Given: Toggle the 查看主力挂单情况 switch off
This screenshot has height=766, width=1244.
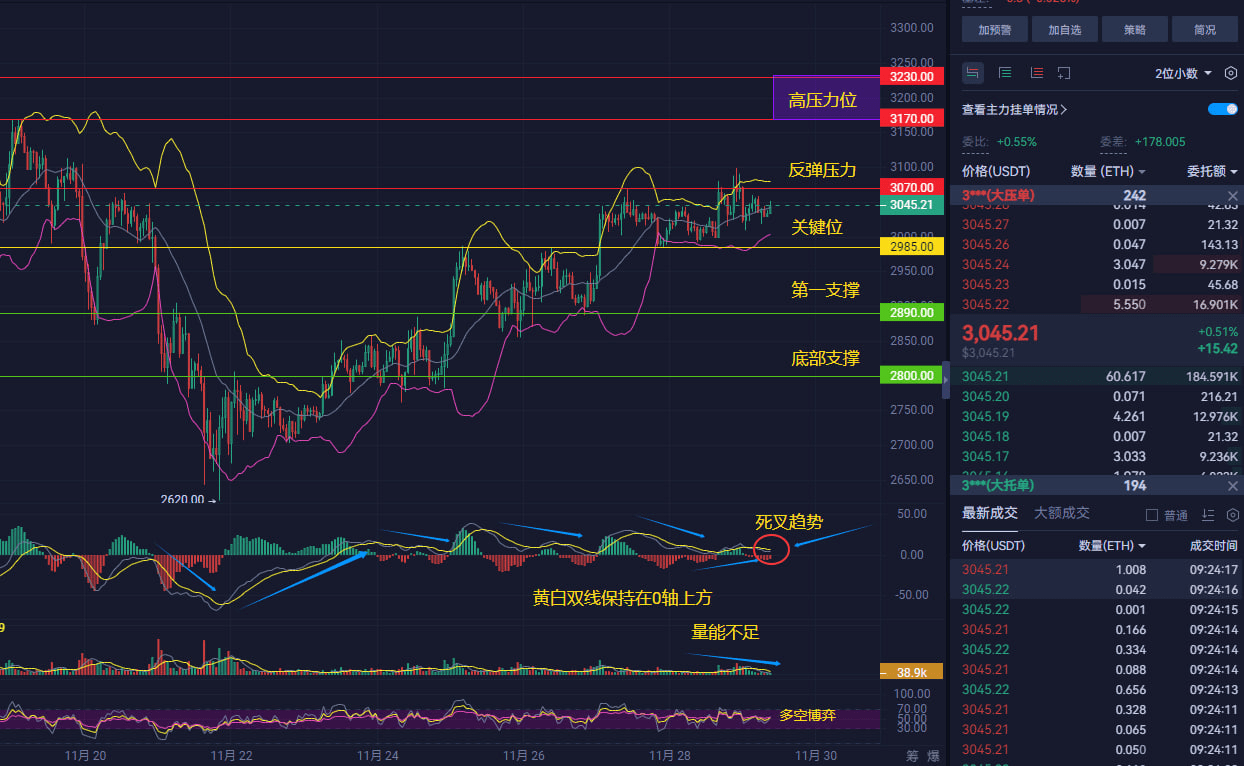Looking at the screenshot, I should tap(1222, 109).
